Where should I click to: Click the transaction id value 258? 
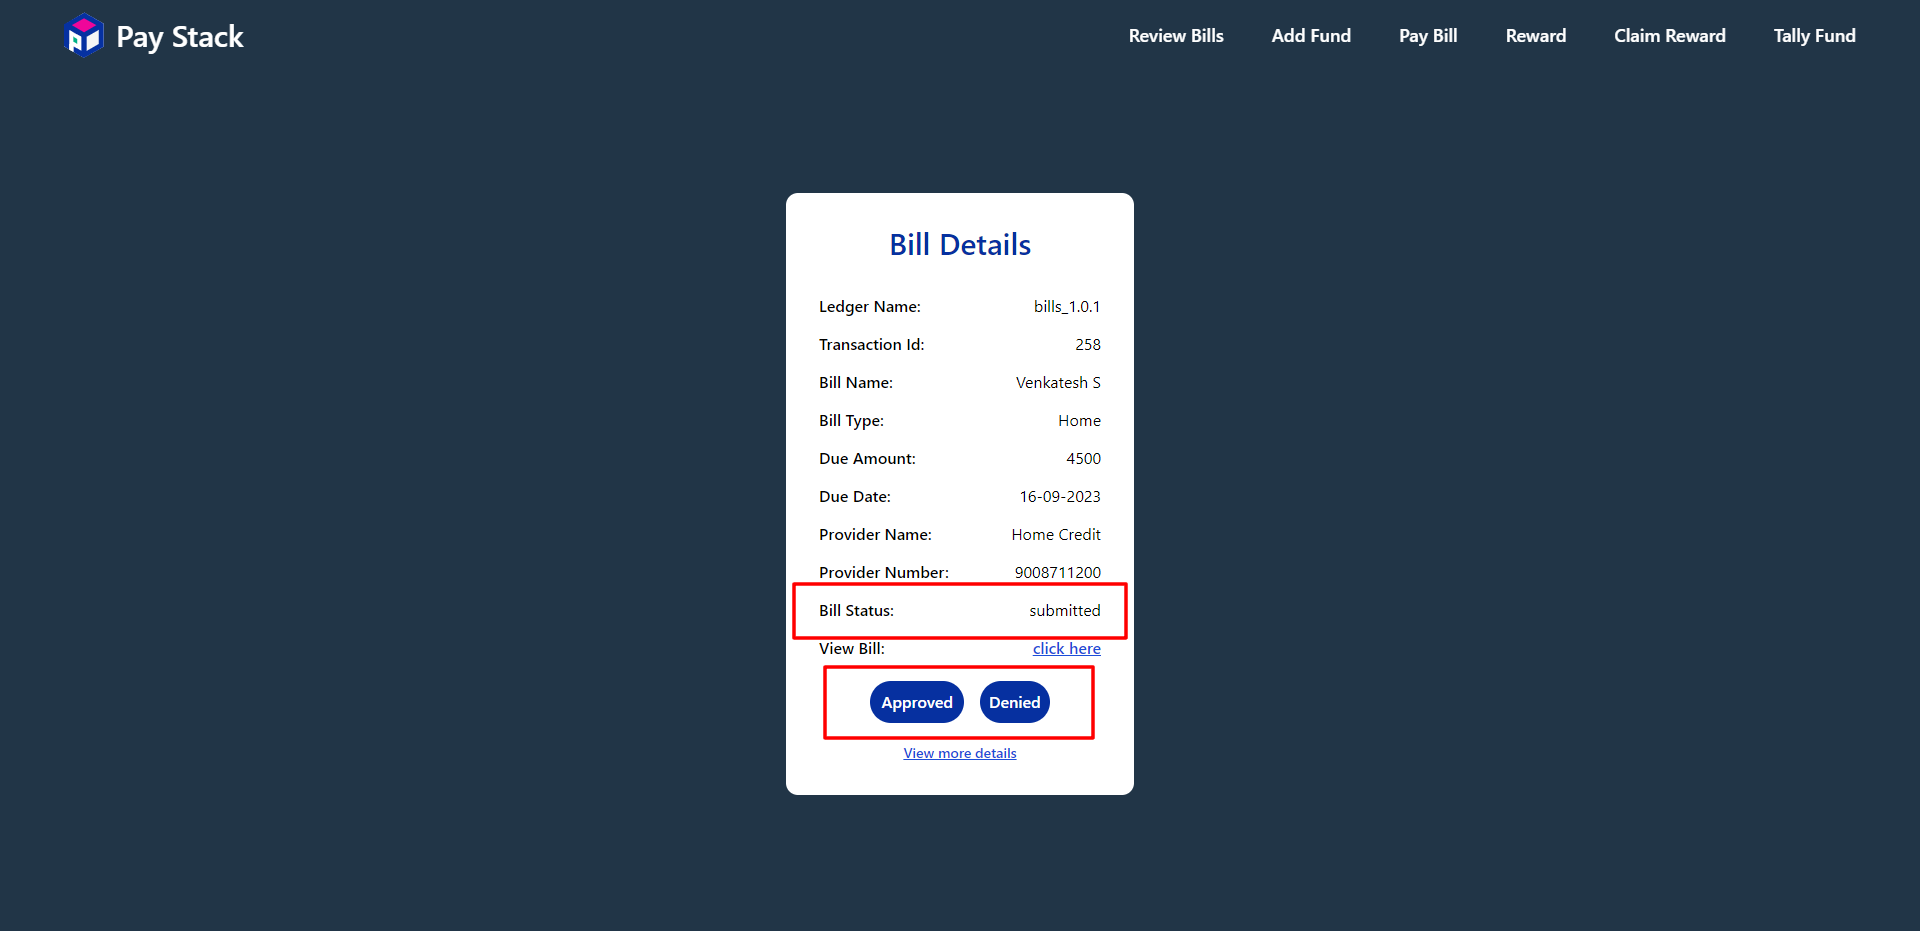point(1088,345)
